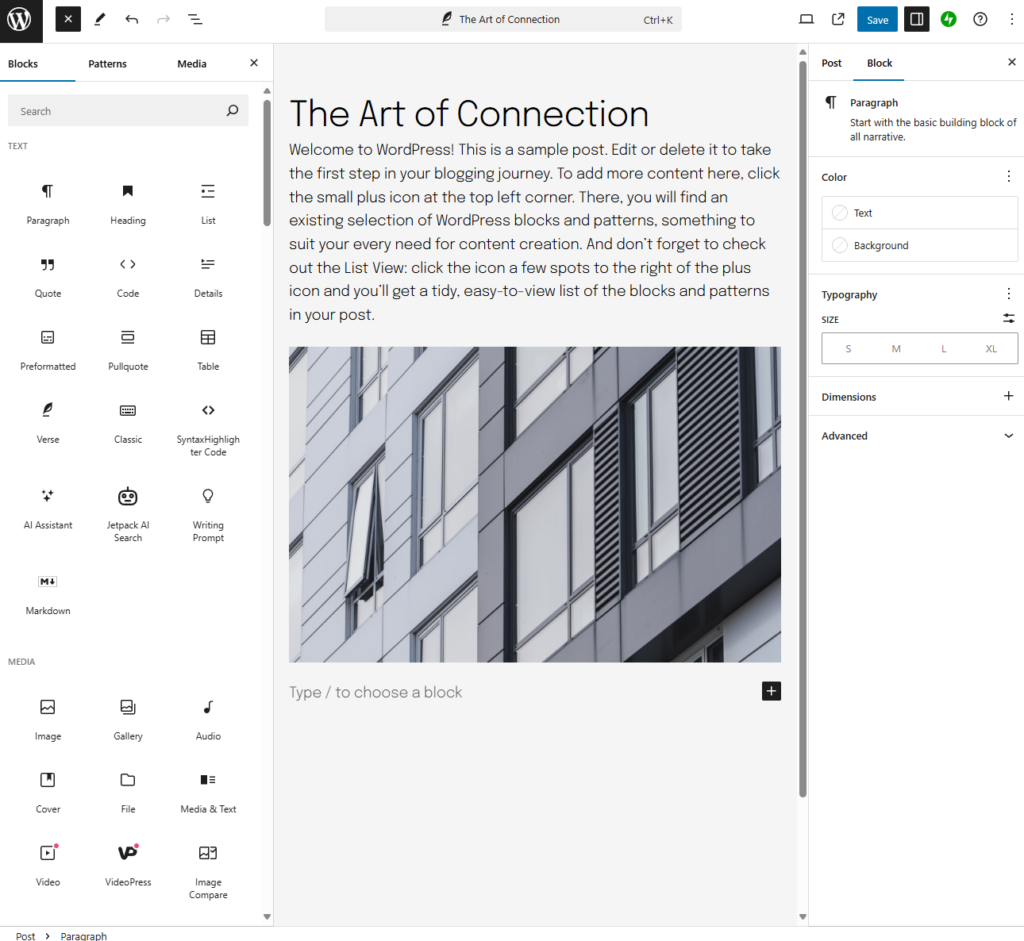1024x941 pixels.
Task: Expand the Dimensions panel
Action: coord(1009,397)
